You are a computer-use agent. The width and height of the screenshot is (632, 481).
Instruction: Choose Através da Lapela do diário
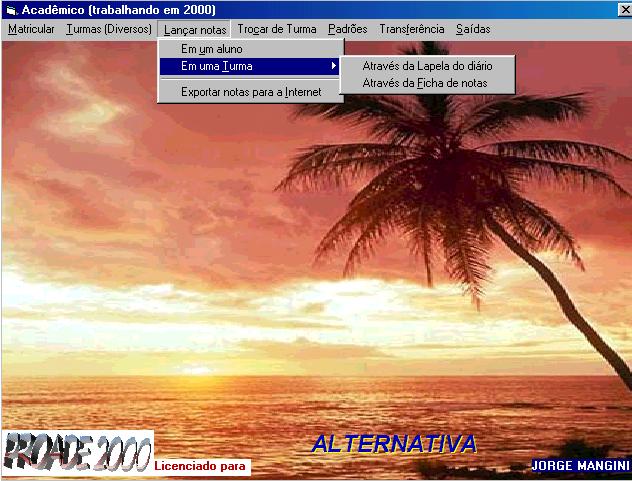(x=427, y=66)
